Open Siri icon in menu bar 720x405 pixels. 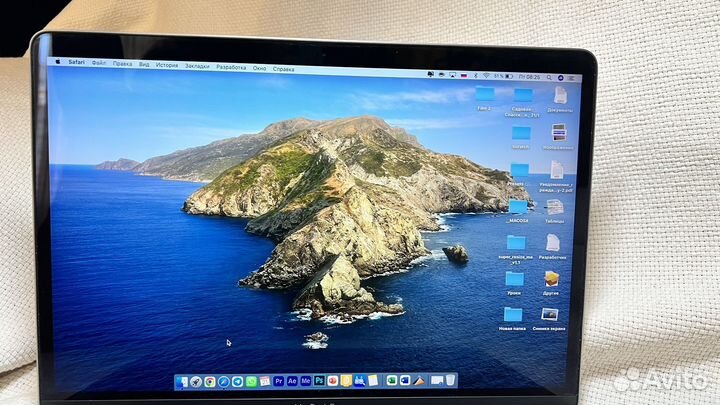561,78
